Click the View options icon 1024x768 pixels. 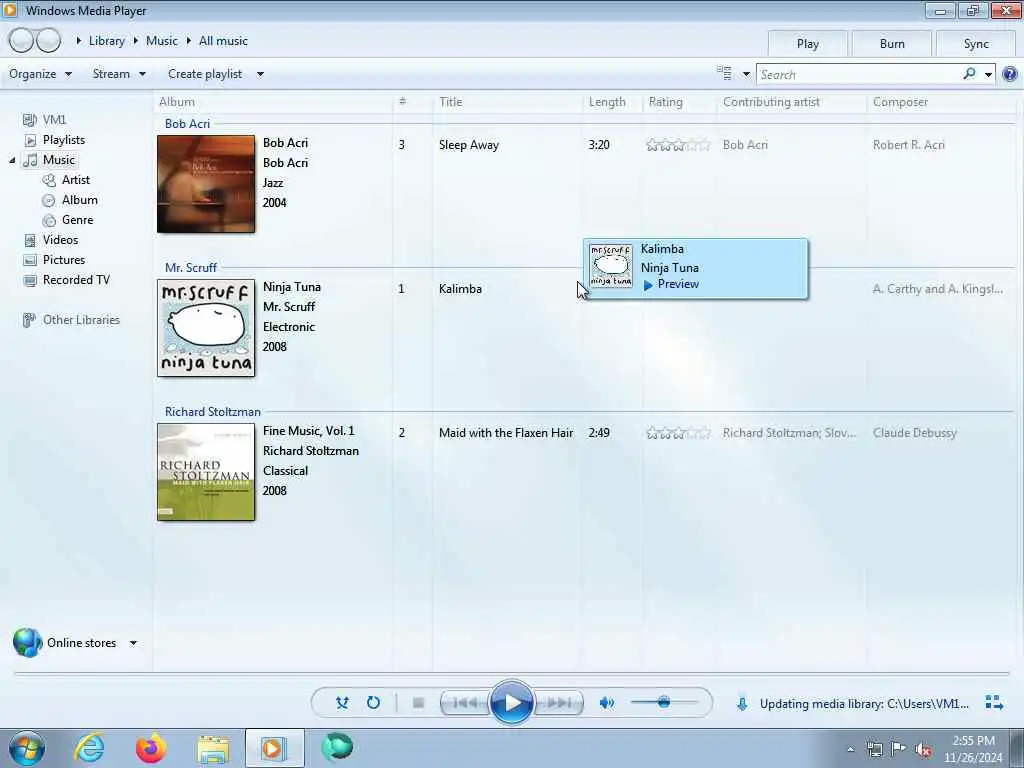724,73
